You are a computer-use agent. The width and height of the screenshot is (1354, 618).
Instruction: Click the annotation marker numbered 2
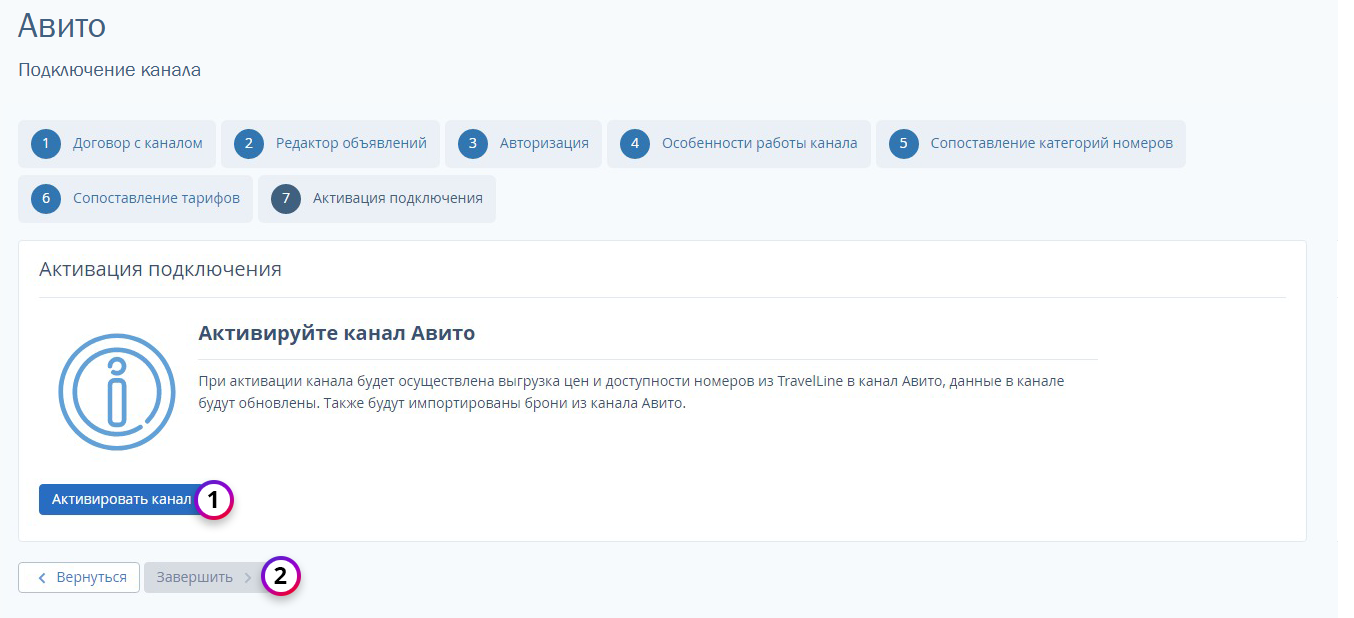280,576
